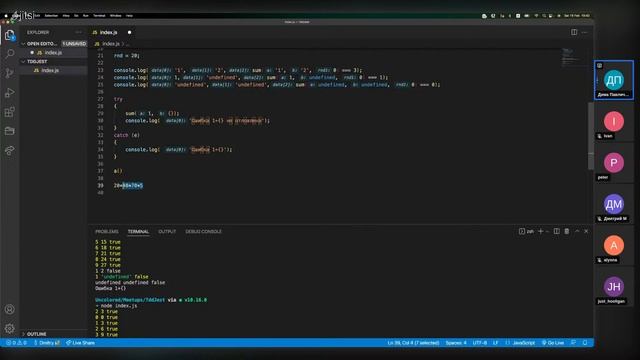Open the Window menu in the menu bar

tap(116, 16)
